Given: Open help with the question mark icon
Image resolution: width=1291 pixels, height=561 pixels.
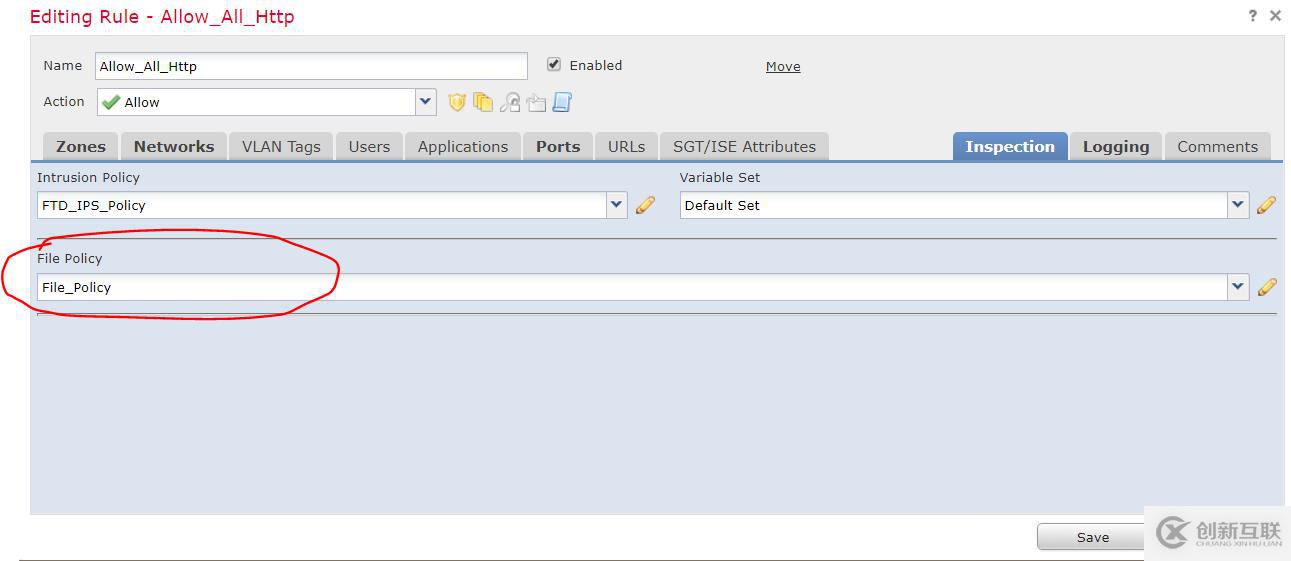Looking at the screenshot, I should coord(1252,16).
